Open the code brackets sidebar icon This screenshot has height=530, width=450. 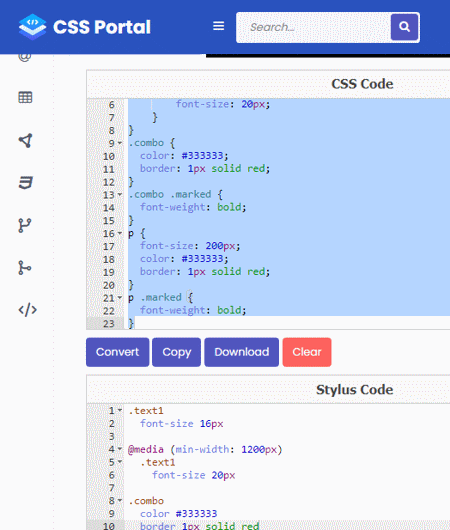click(x=27, y=310)
